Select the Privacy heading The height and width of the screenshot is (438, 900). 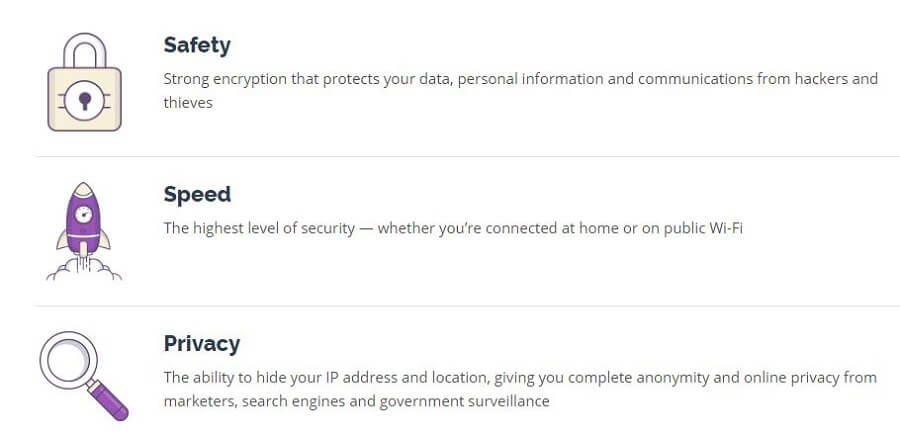point(201,344)
